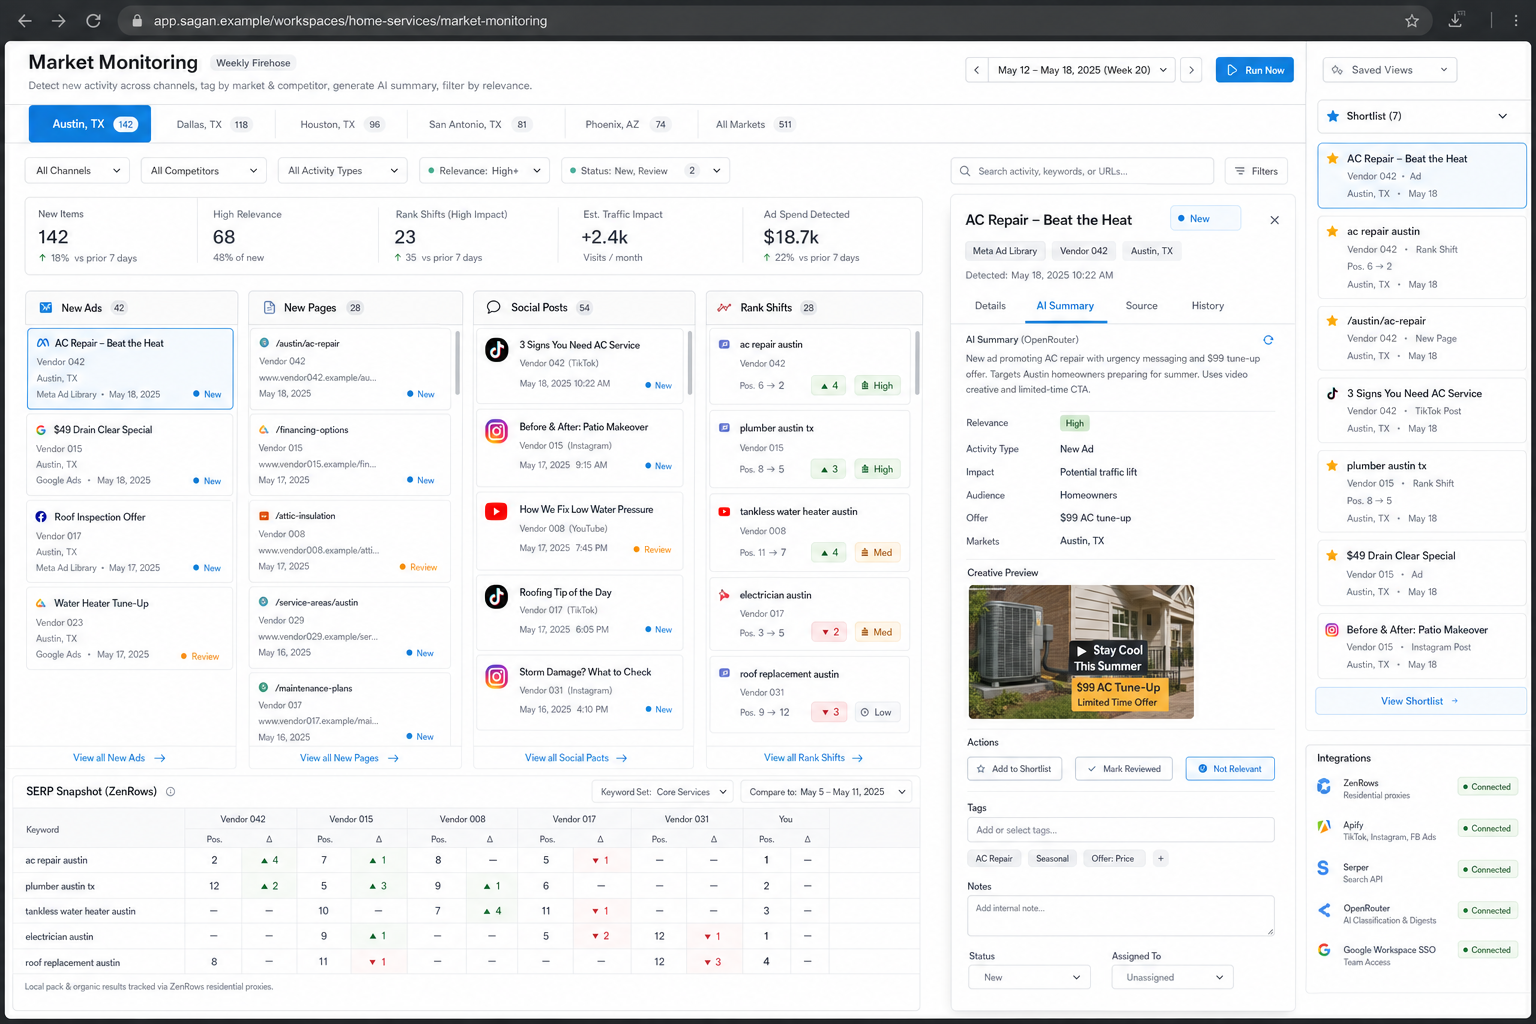1536x1024 pixels.
Task: Select the Austin, TX market tab
Action: [90, 124]
